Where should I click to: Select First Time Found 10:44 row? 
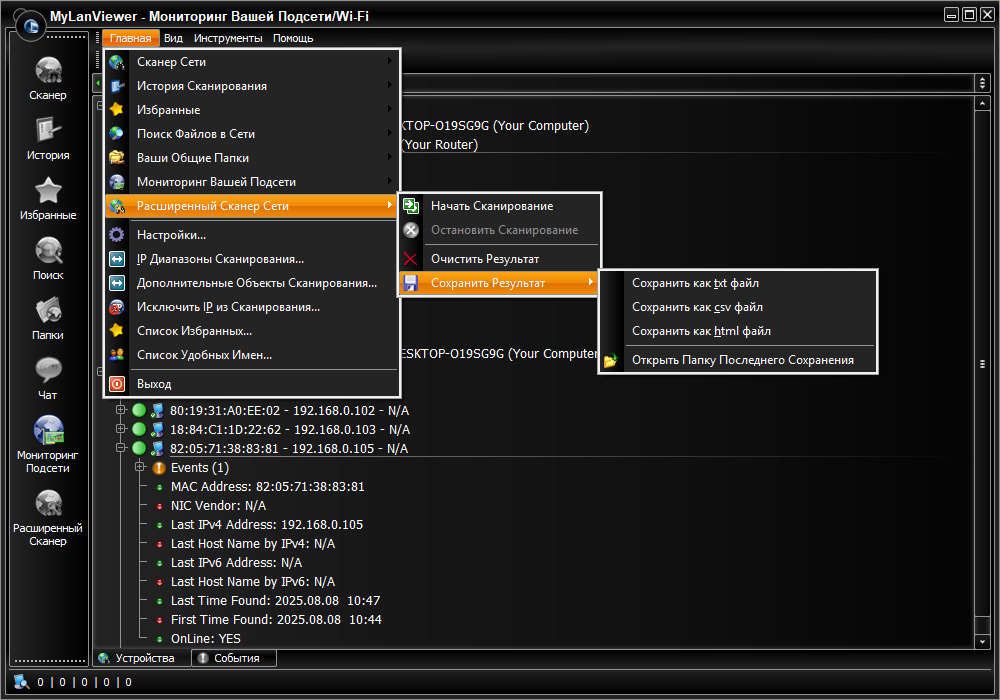[276, 620]
